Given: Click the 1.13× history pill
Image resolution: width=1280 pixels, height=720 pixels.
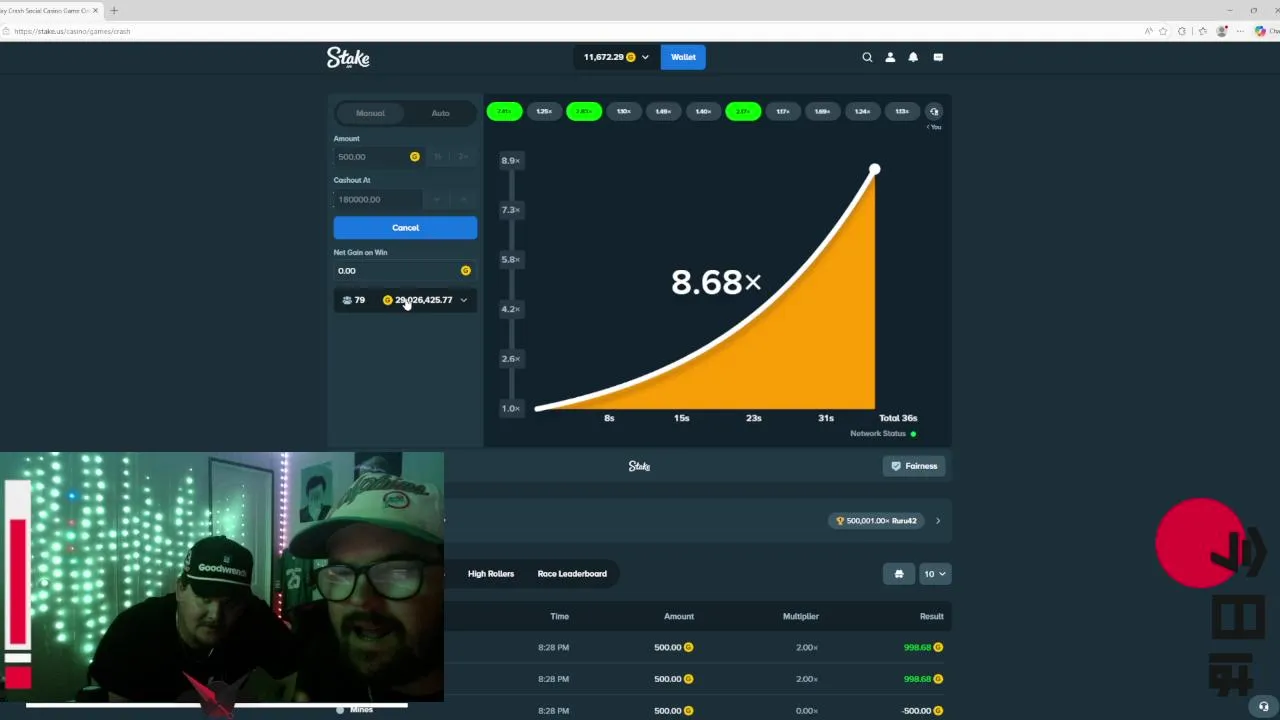Looking at the screenshot, I should click(x=902, y=112).
